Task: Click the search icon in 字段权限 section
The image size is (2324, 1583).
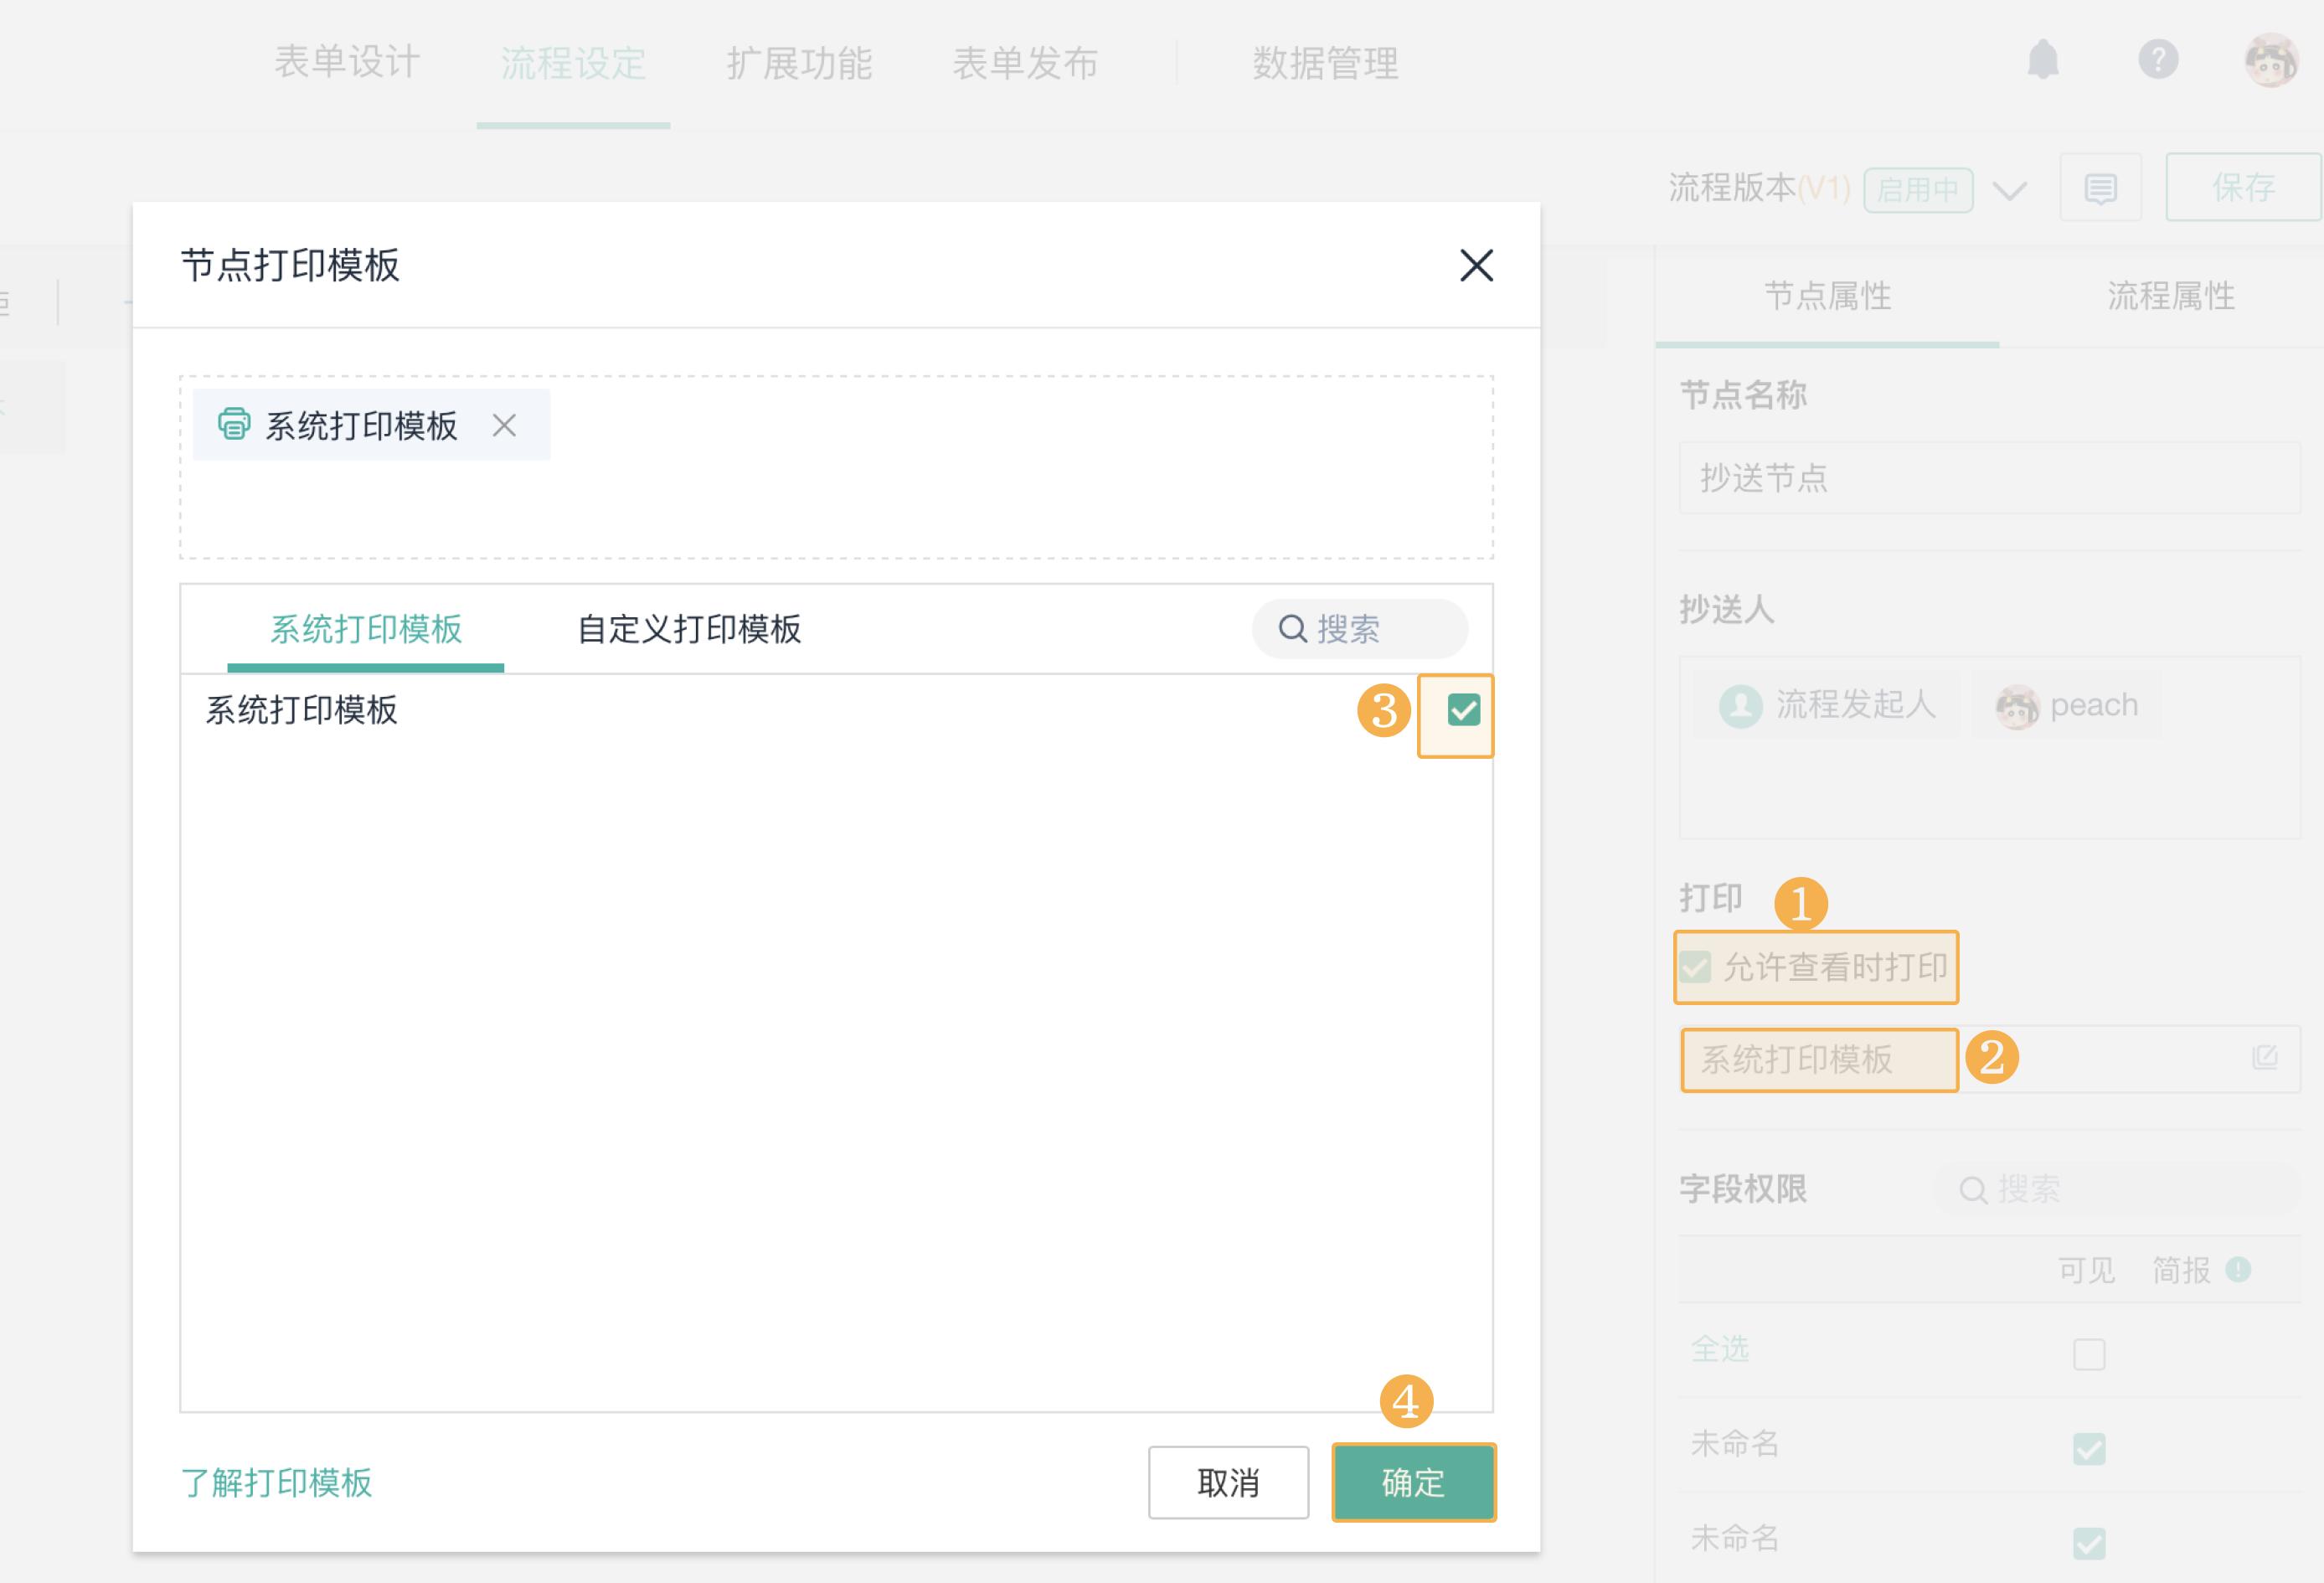Action: (x=1974, y=1190)
